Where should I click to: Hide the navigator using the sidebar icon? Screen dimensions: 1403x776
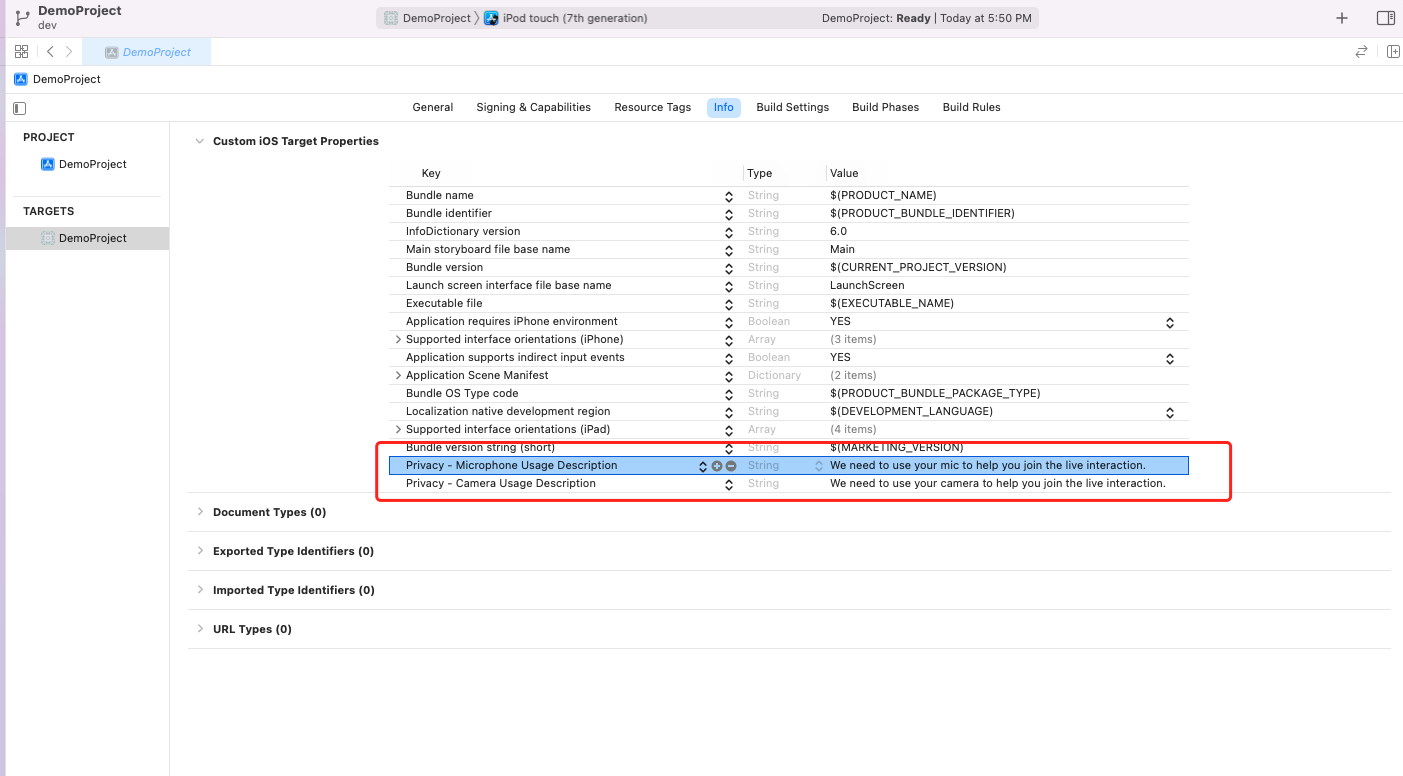[x=18, y=107]
